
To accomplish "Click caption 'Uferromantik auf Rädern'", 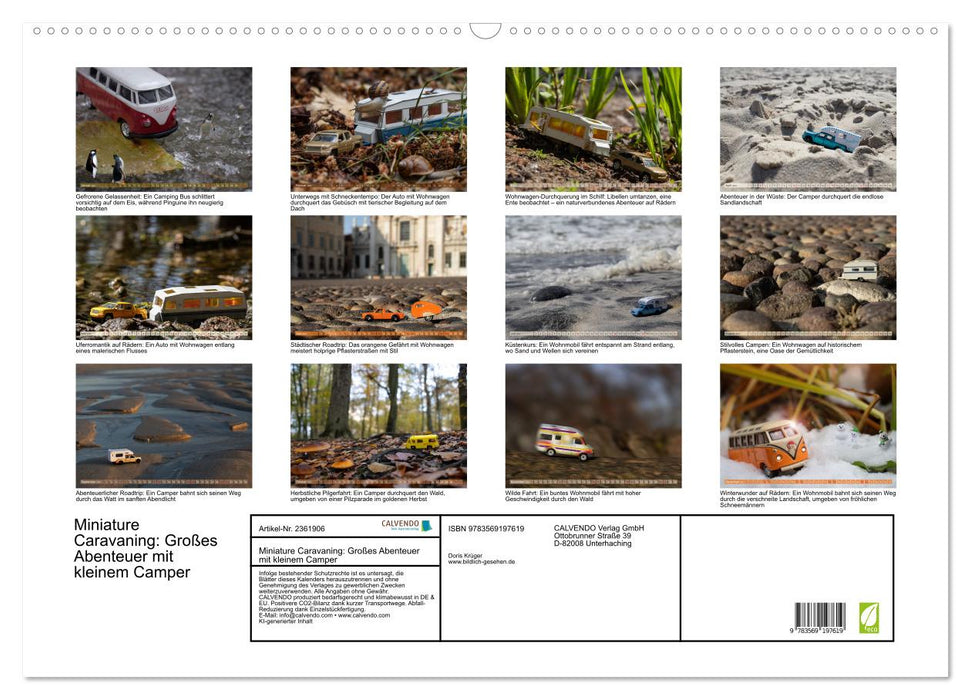I will coord(155,348).
